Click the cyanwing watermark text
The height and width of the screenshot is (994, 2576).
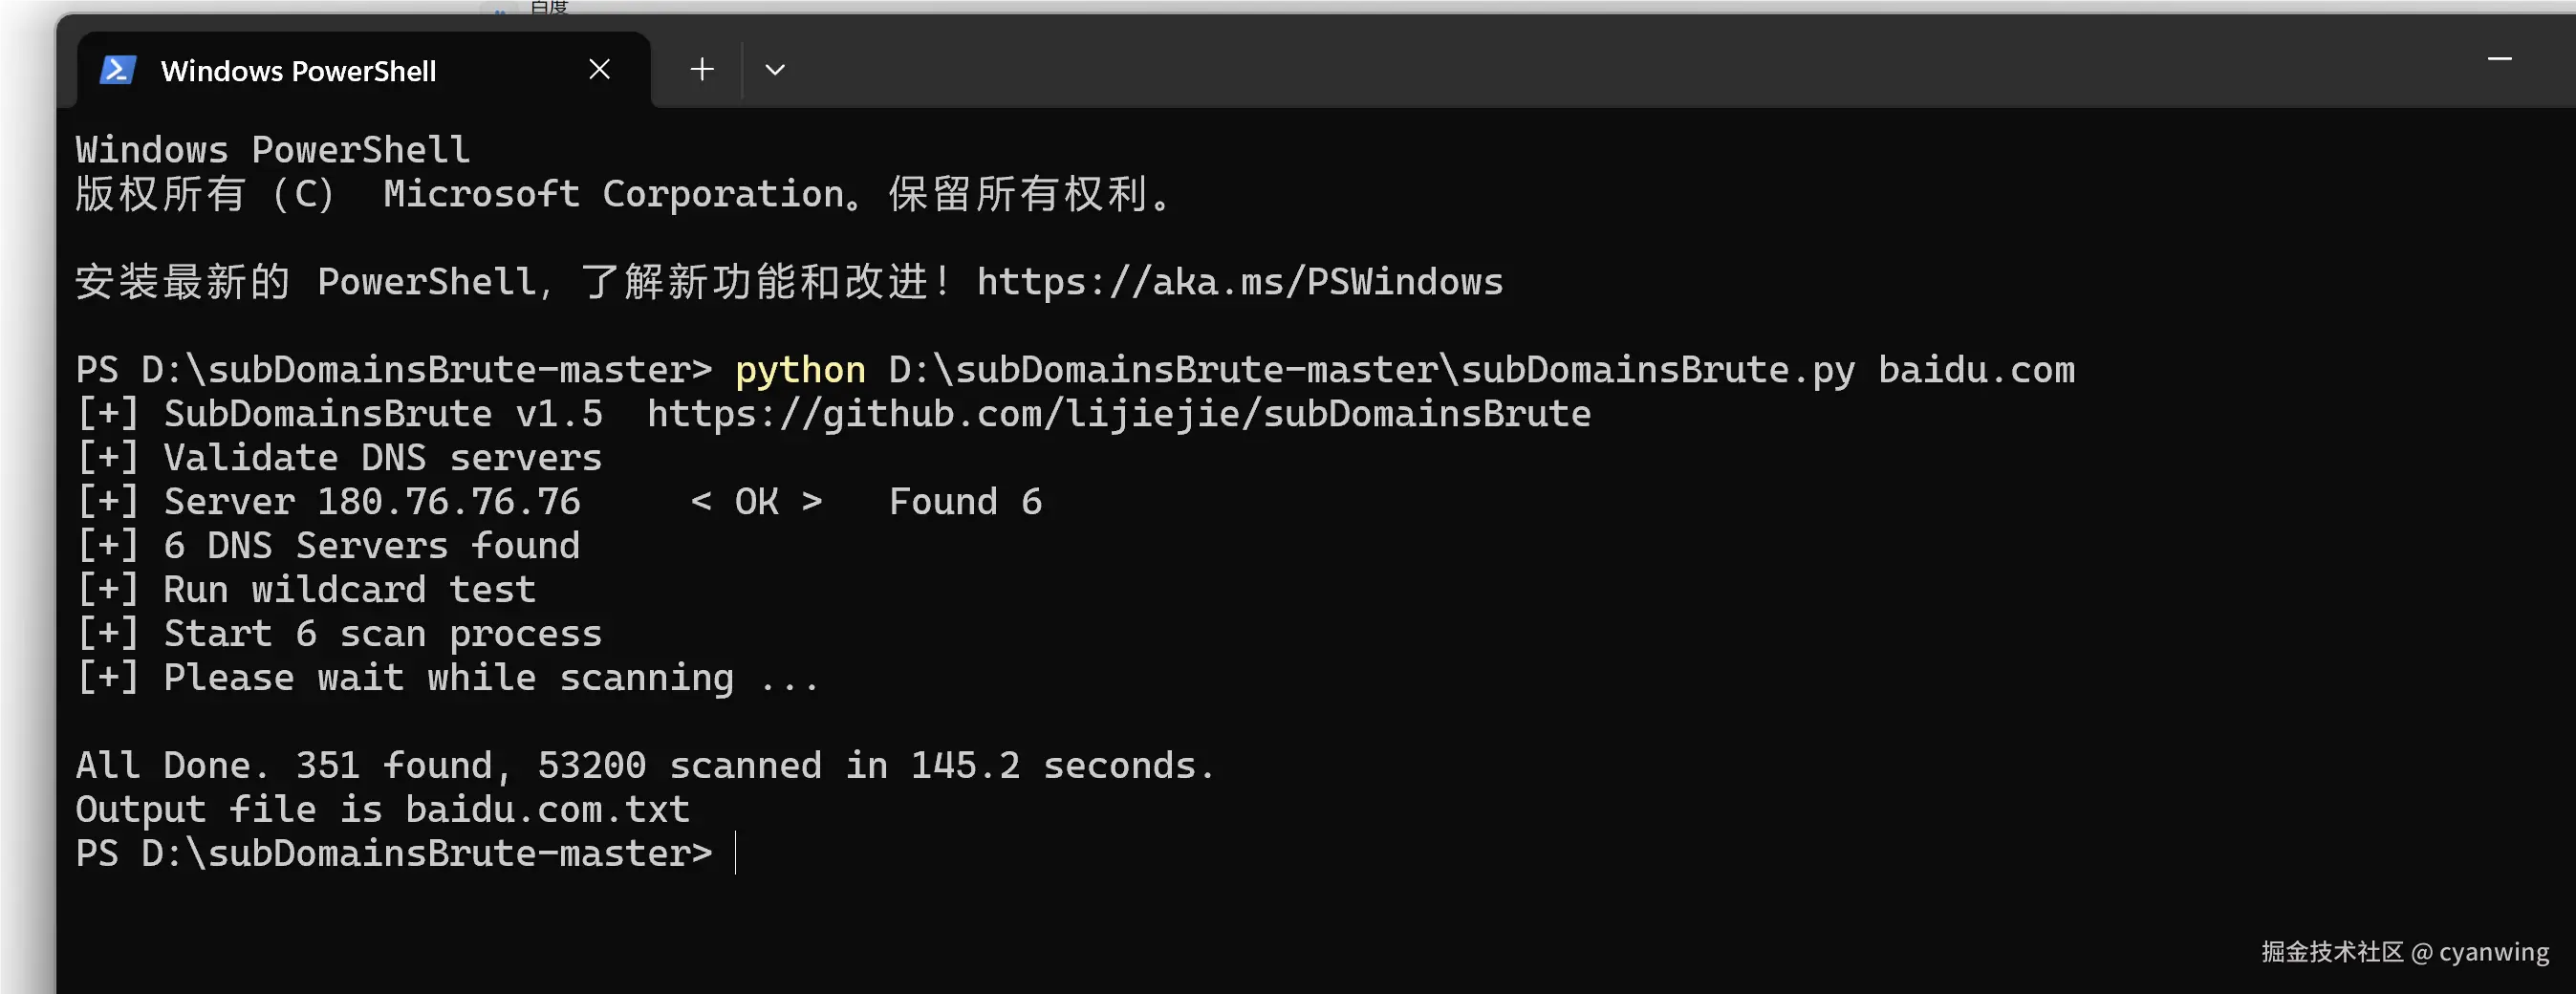pos(2494,951)
